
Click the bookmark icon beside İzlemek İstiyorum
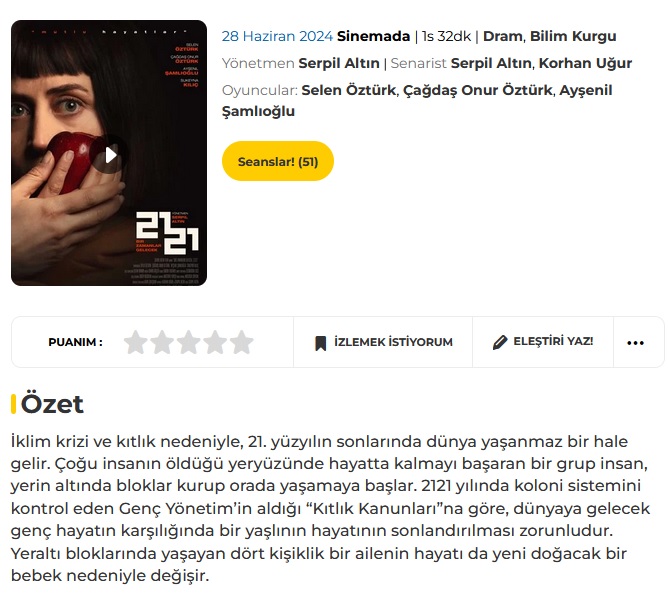tap(320, 343)
